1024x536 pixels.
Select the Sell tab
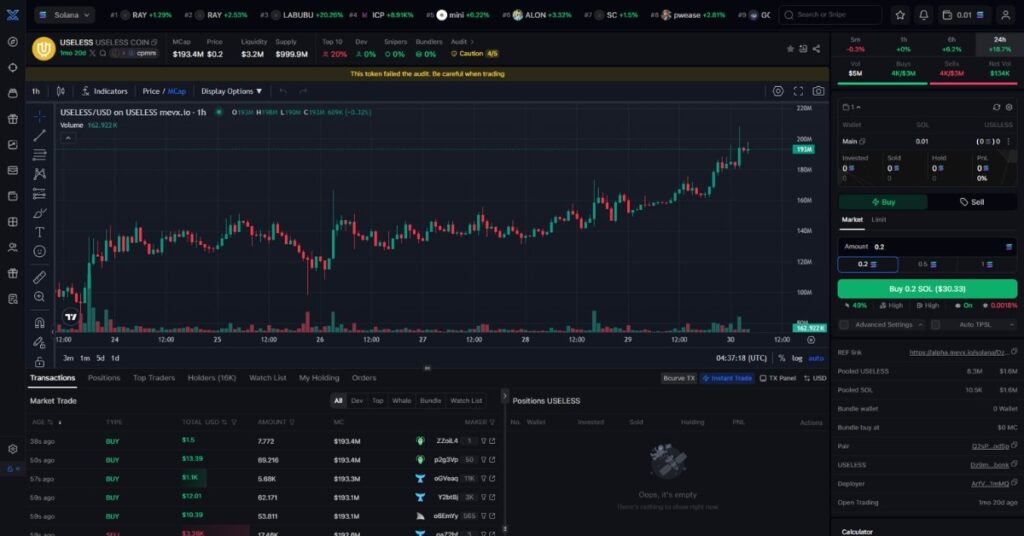972,202
